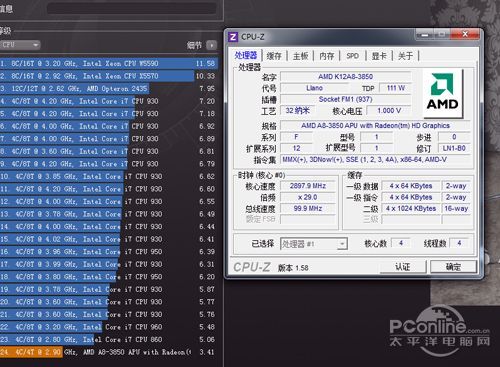
Task: Click the 111 W TDP value
Action: tap(396, 88)
